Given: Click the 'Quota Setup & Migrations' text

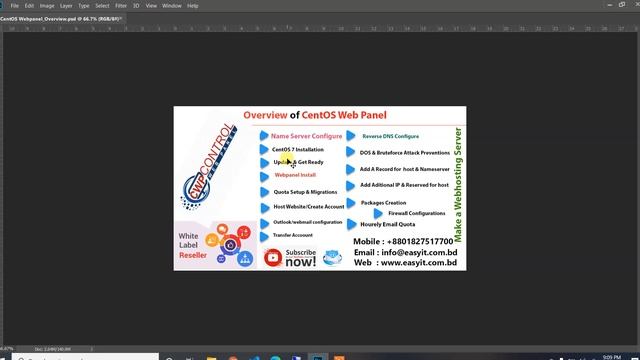Looking at the screenshot, I should [x=305, y=192].
